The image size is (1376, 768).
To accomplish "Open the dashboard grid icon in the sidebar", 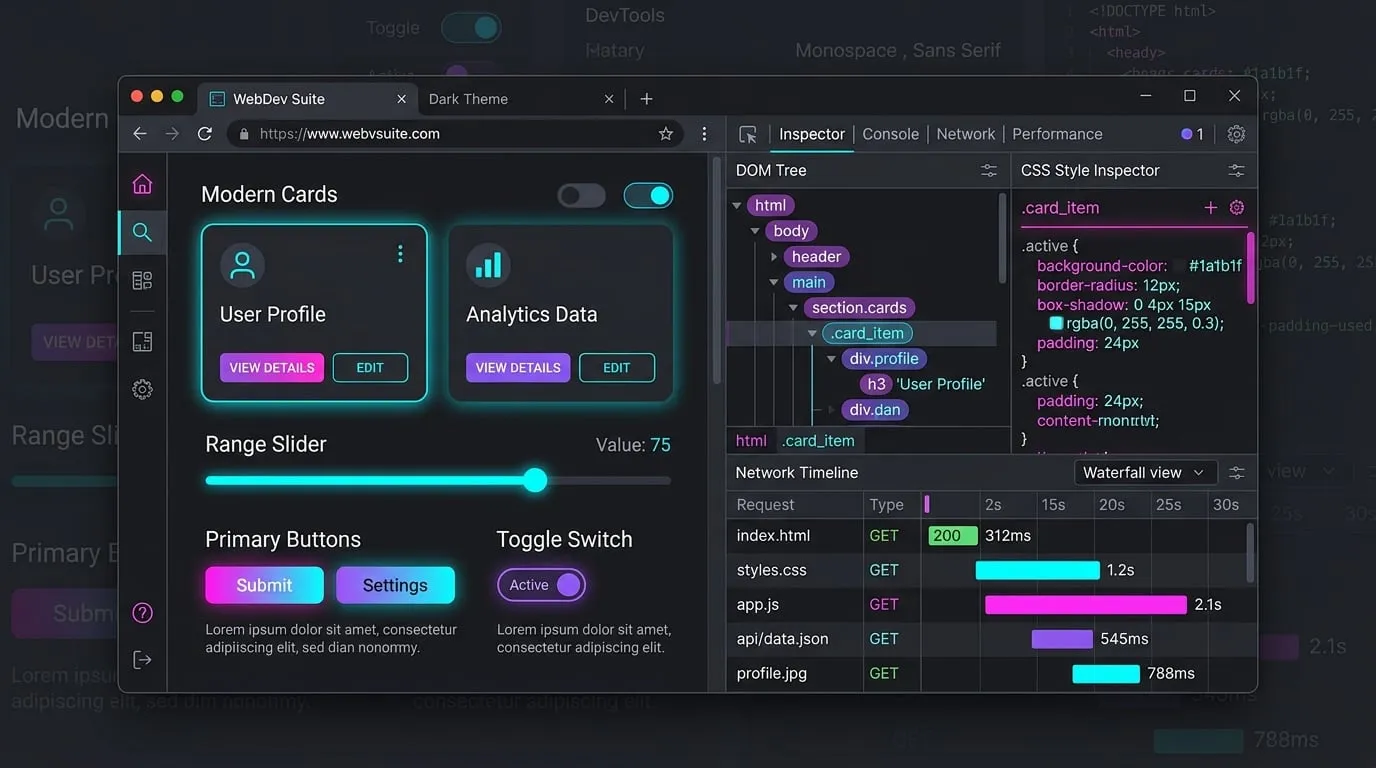I will (142, 281).
